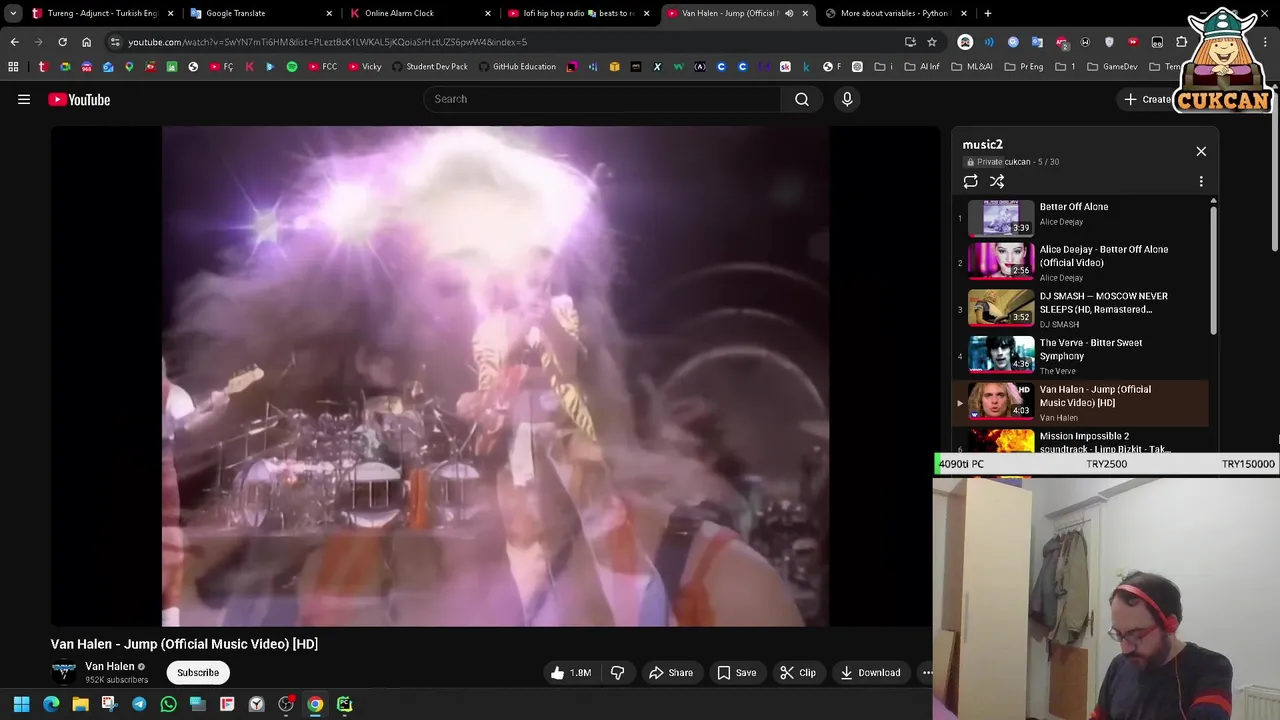Screen dimensions: 1280x720
Task: Dislike the Van Halen video
Action: 617,673
